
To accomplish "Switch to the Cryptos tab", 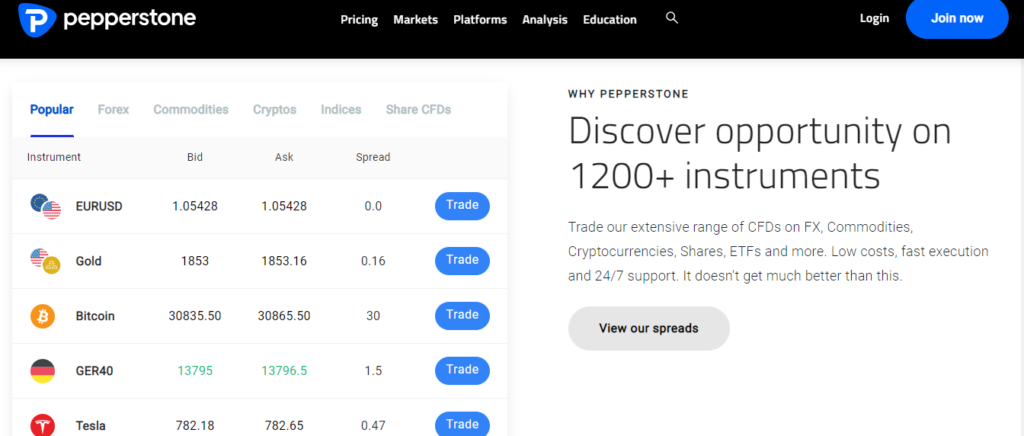I will (x=274, y=110).
